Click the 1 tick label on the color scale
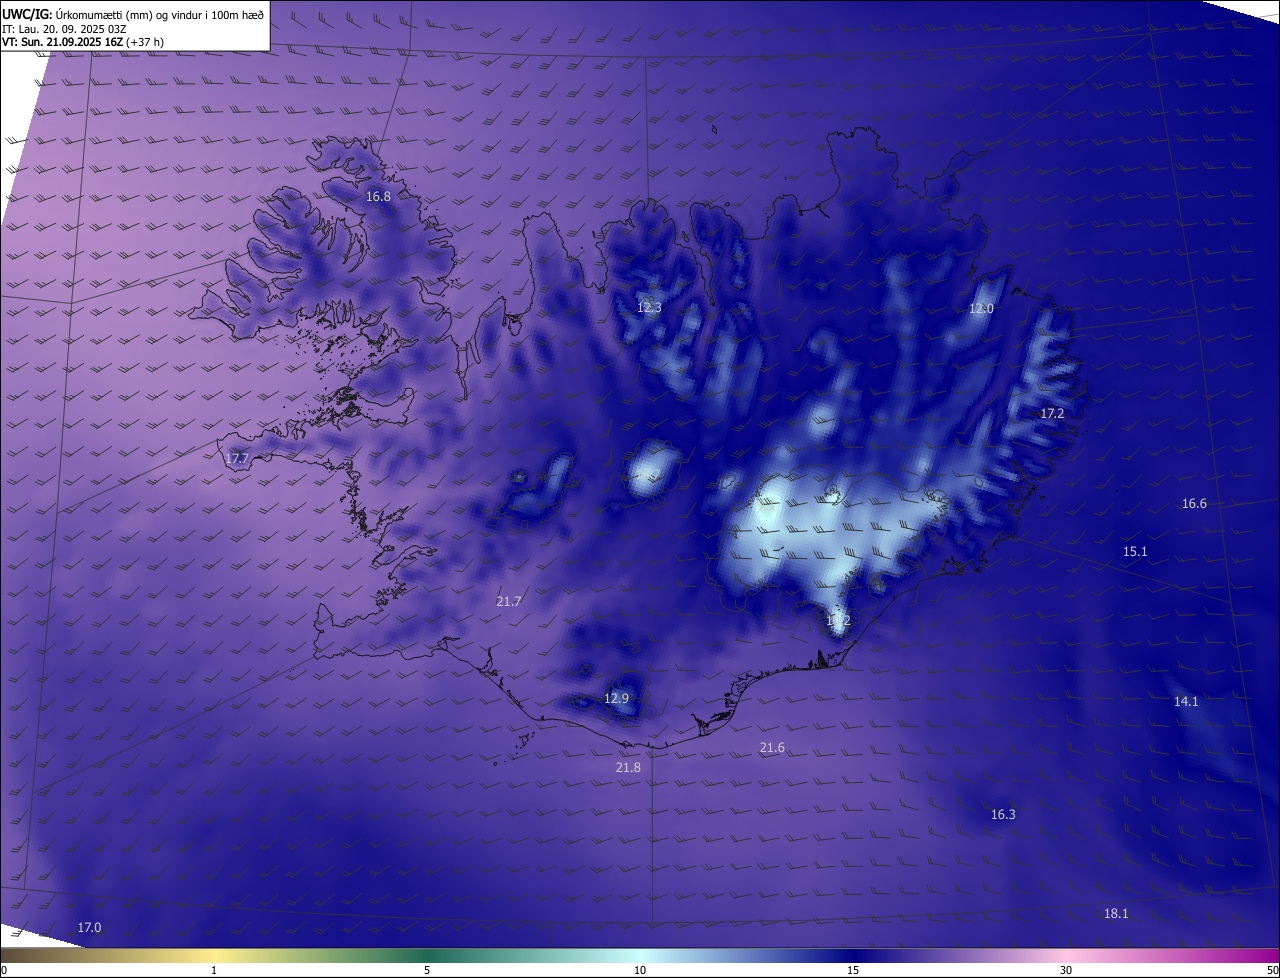The width and height of the screenshot is (1280, 978). point(214,970)
